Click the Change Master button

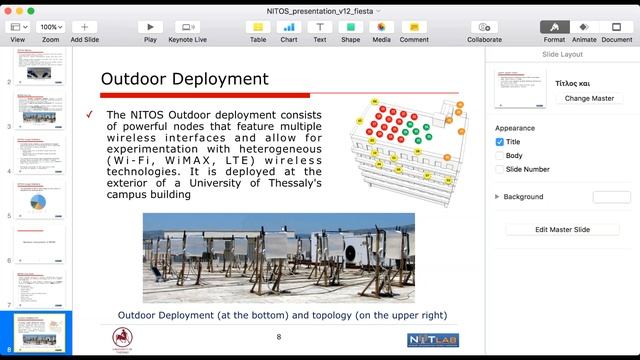(589, 98)
